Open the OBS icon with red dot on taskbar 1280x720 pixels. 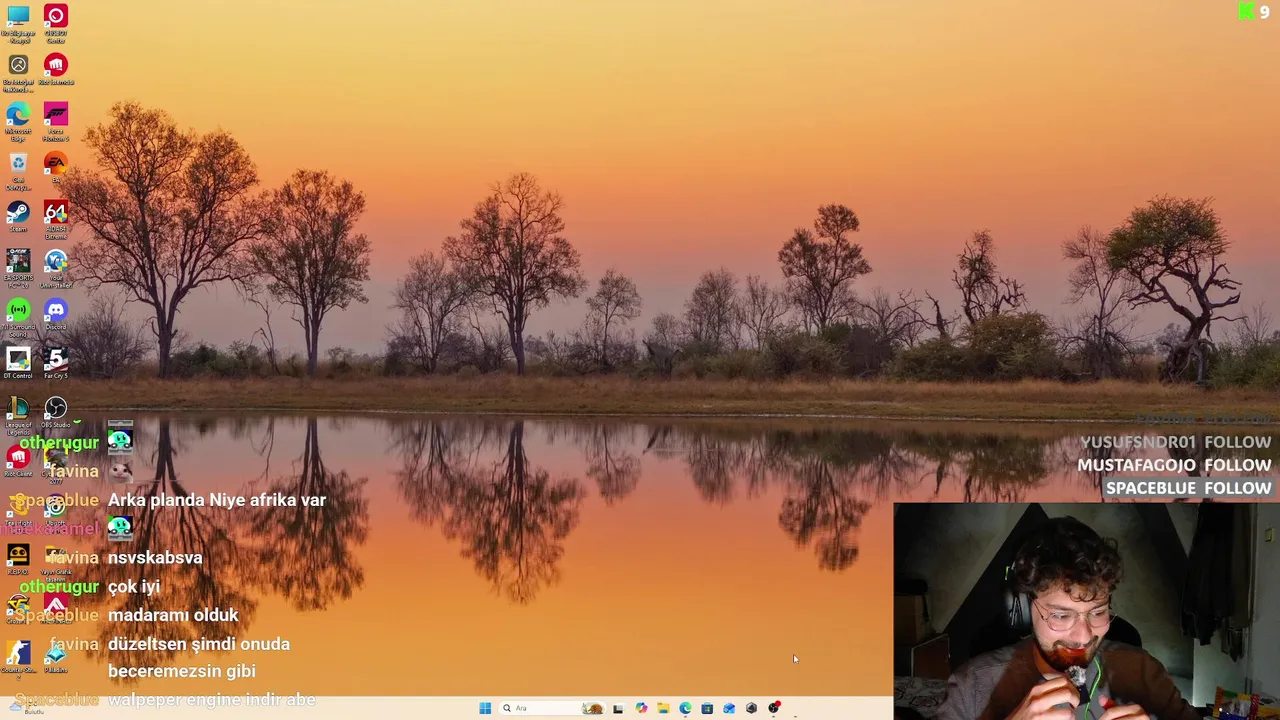click(774, 708)
